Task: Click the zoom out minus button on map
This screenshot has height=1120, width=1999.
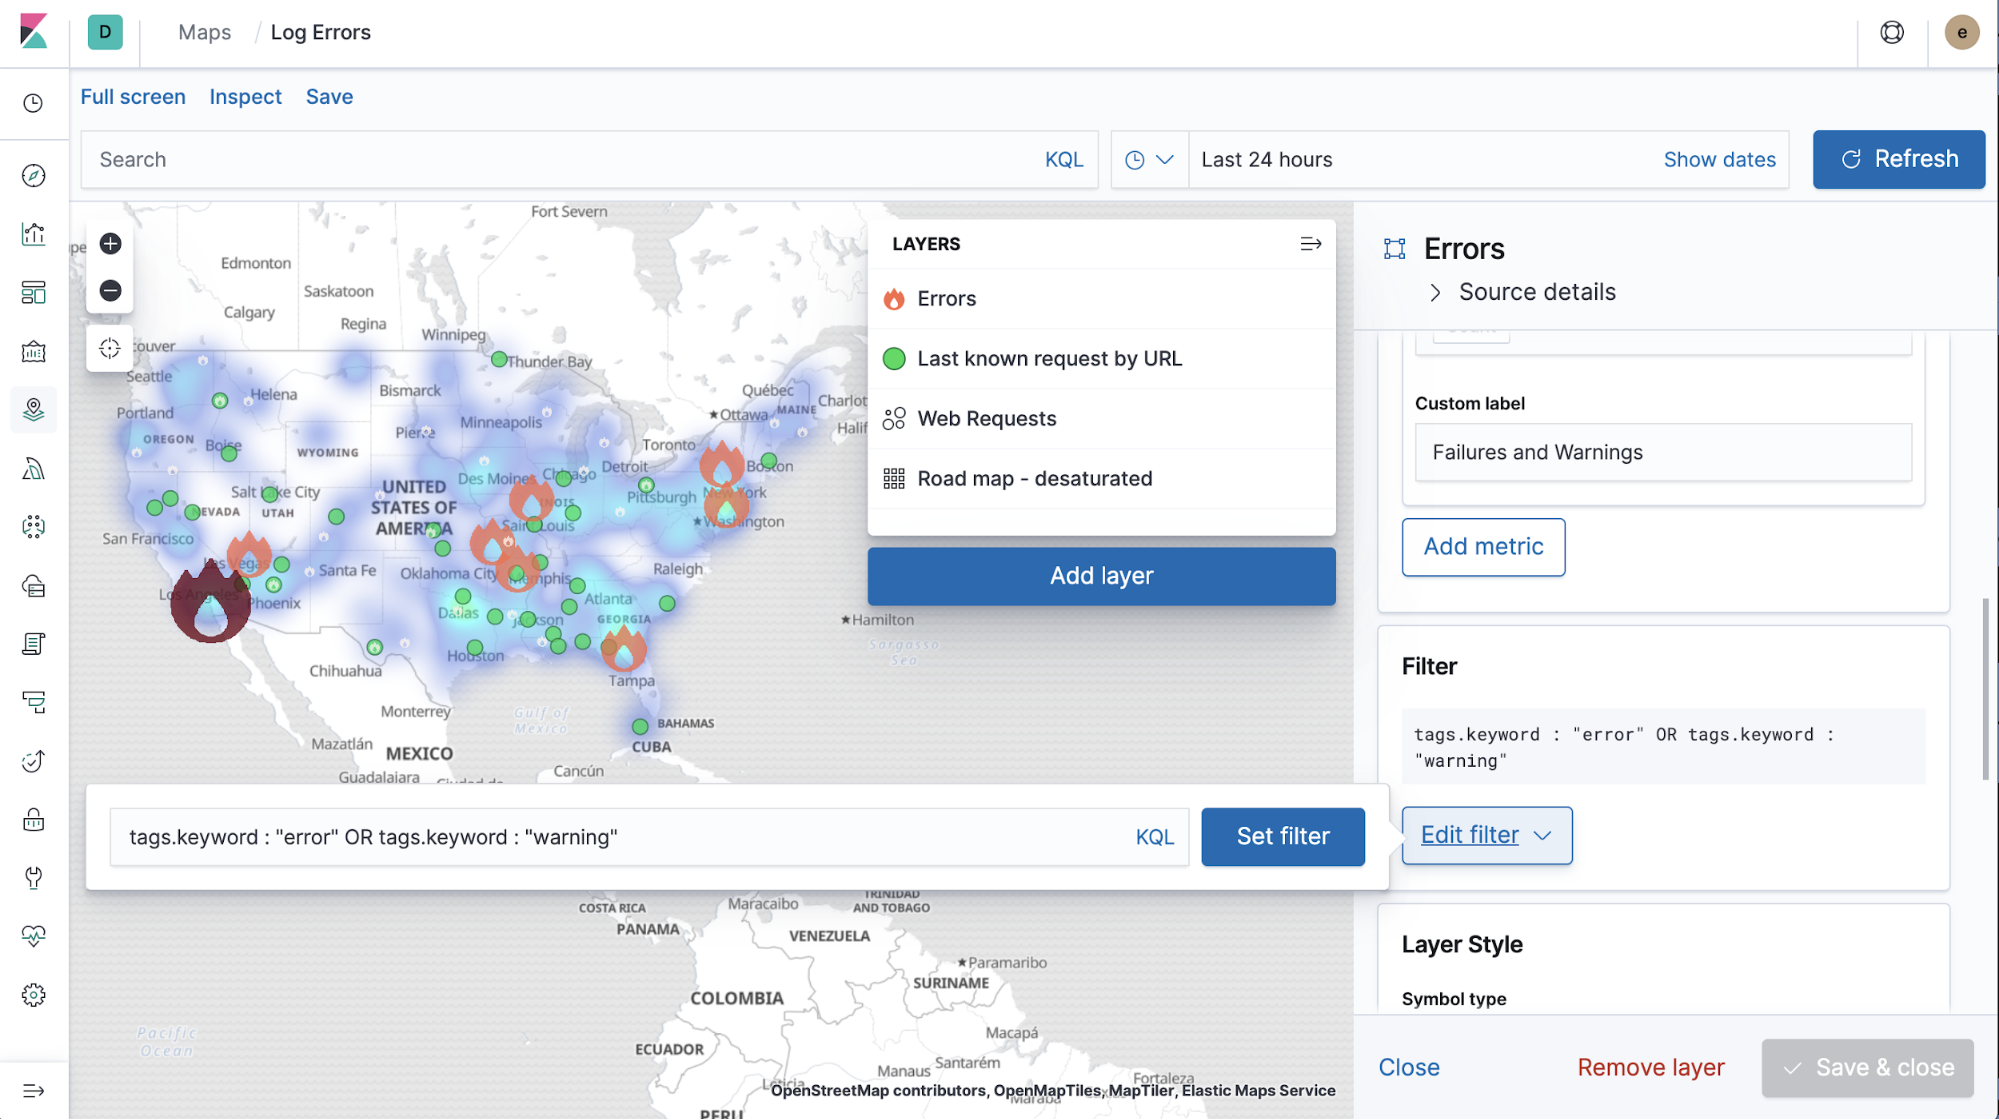Action: pos(111,290)
